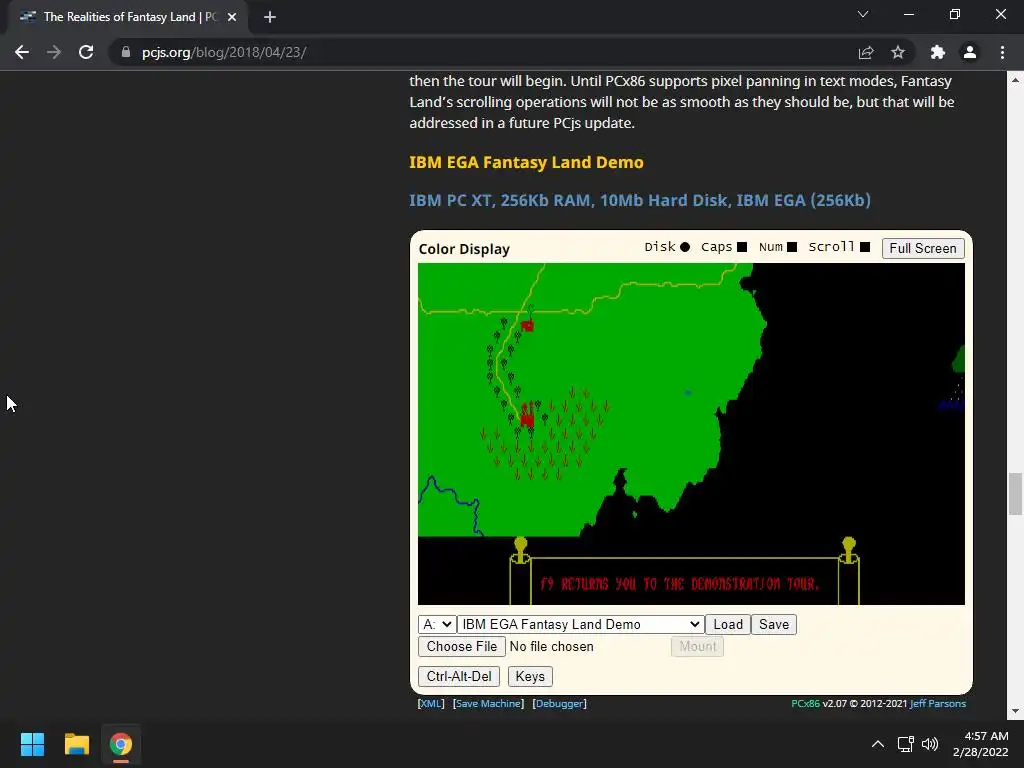Viewport: 1024px width, 768px height.
Task: Click the browser forward arrow
Action: point(54,52)
